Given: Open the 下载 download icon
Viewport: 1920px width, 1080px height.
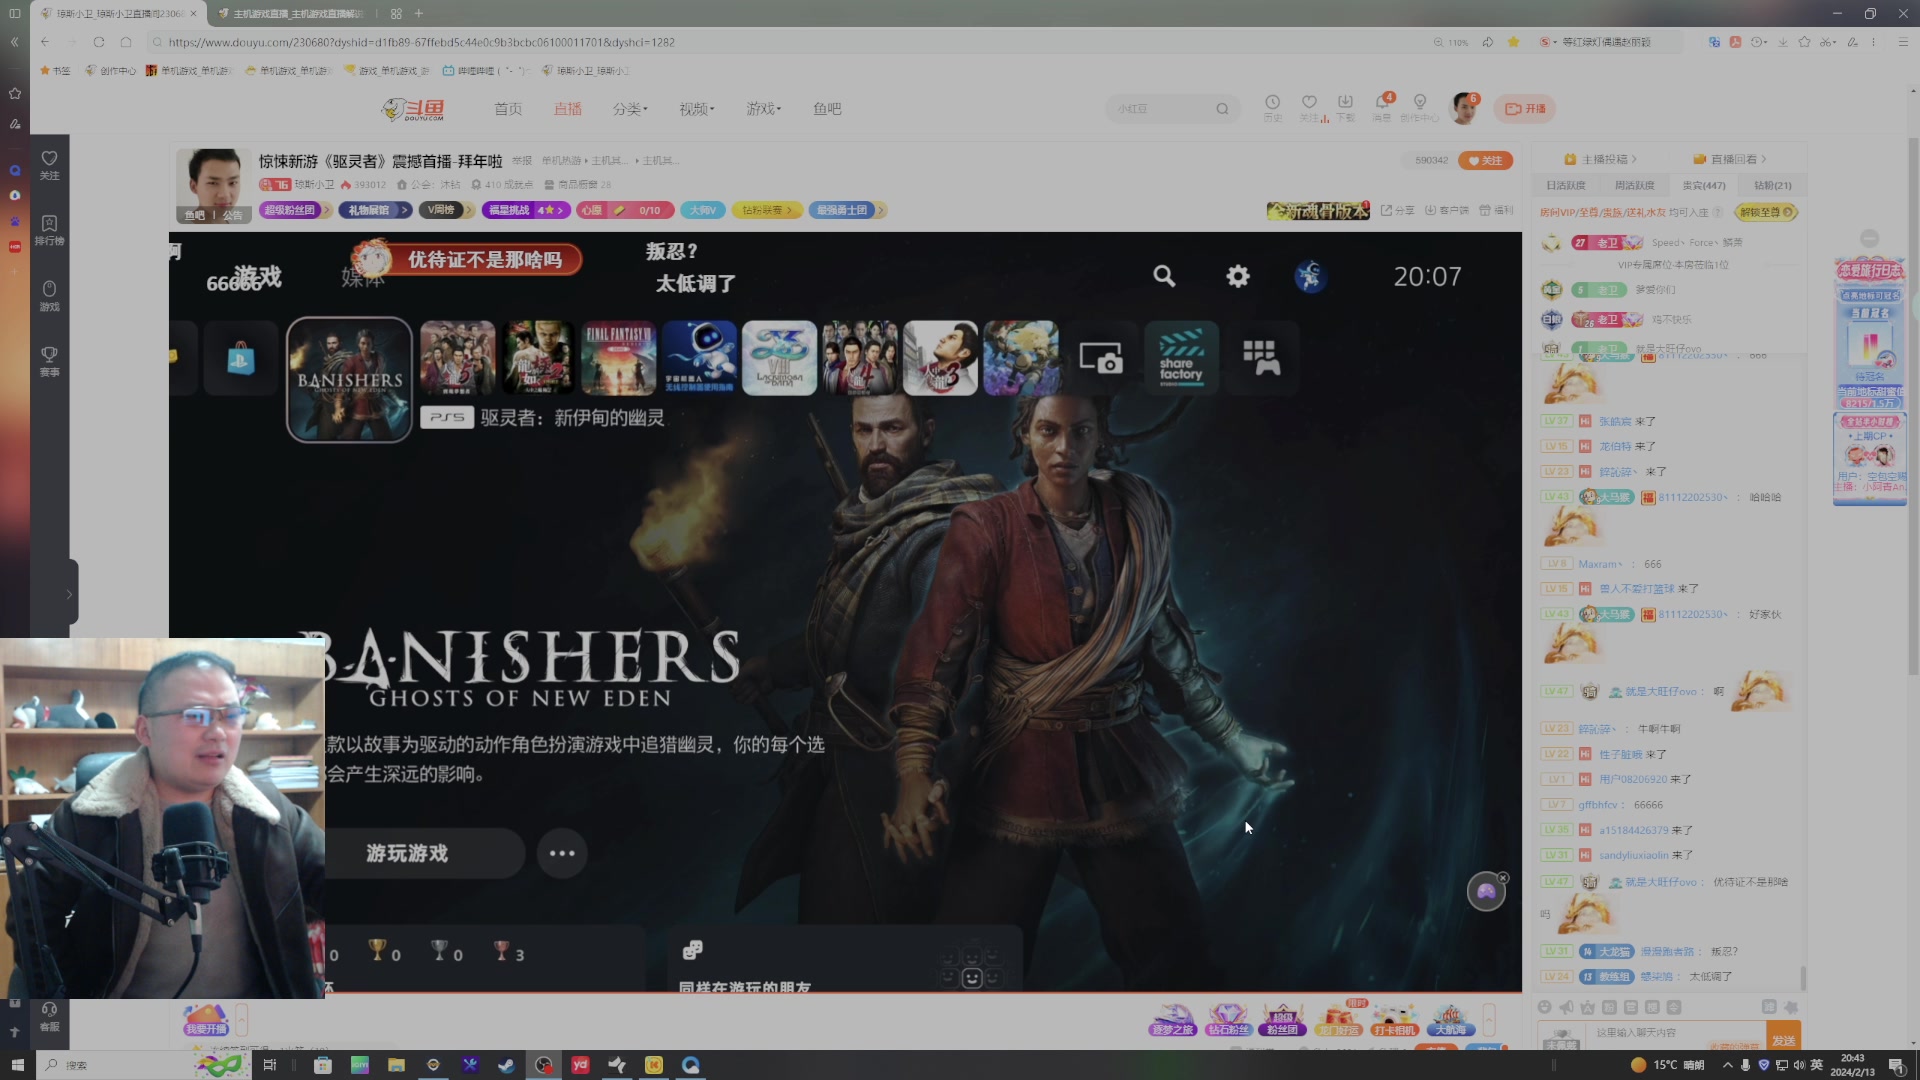Looking at the screenshot, I should (1345, 103).
